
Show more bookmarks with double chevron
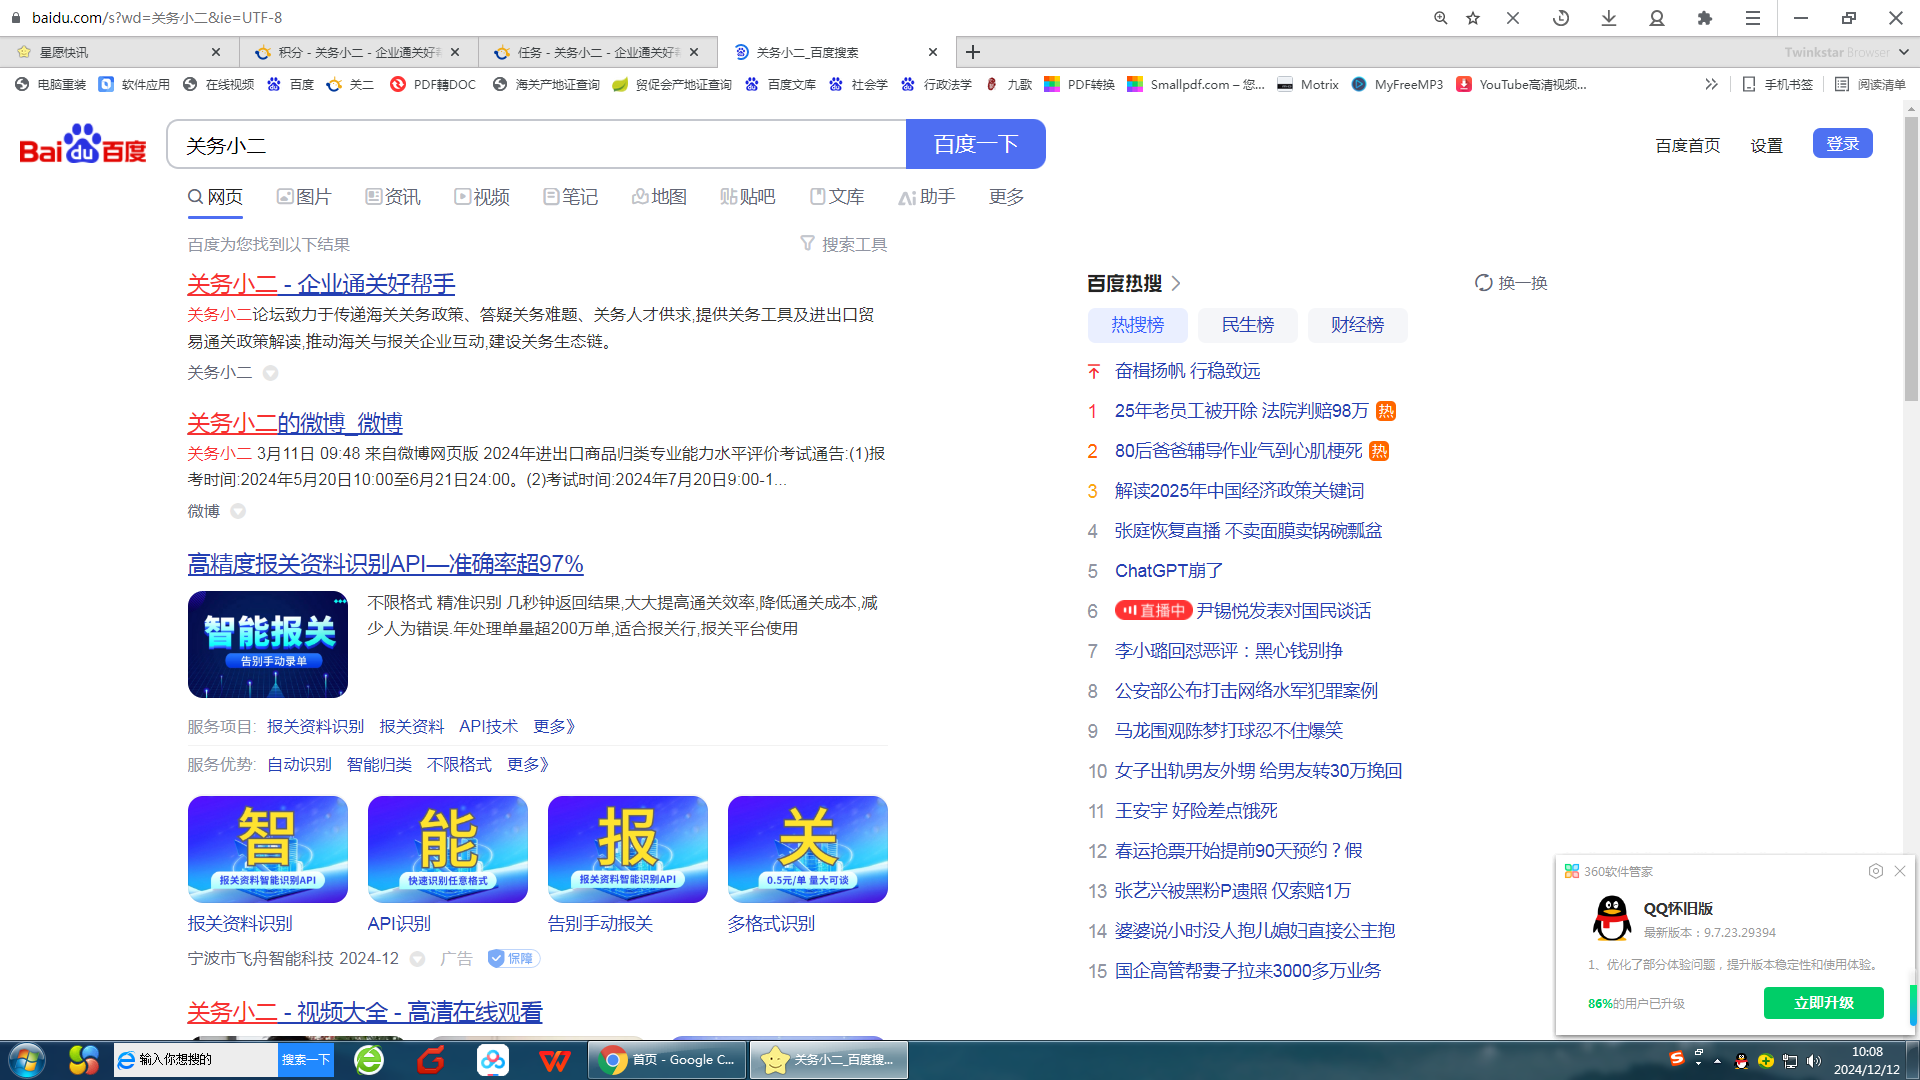(x=1711, y=85)
